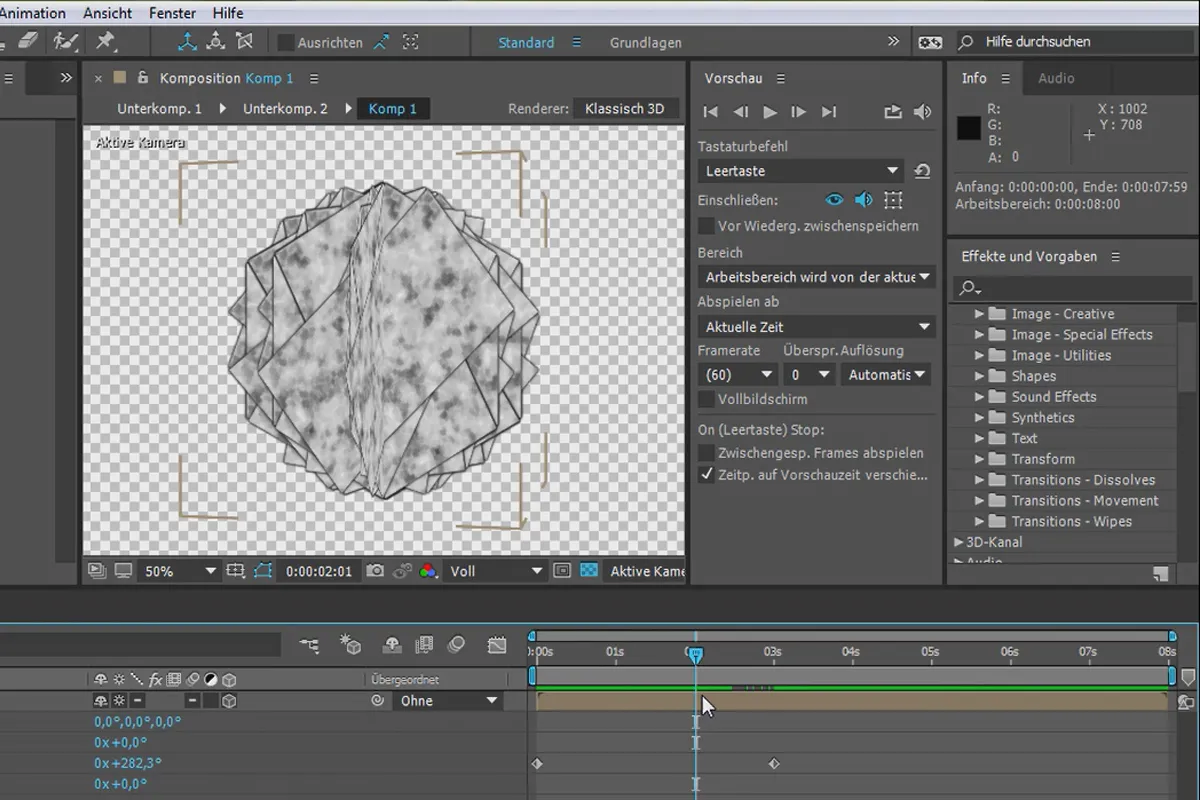Toggle include audio speaker icon
1200x800 pixels.
[864, 200]
